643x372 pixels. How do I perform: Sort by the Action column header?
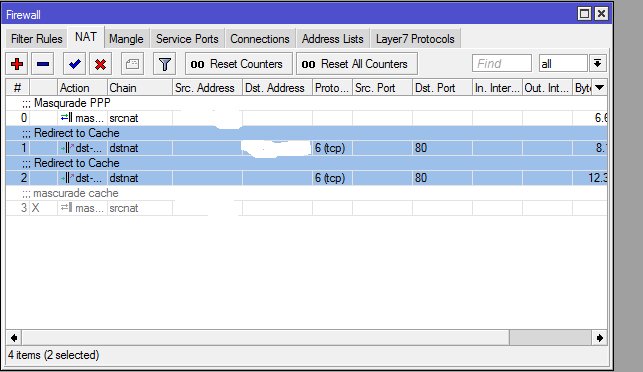click(x=82, y=88)
